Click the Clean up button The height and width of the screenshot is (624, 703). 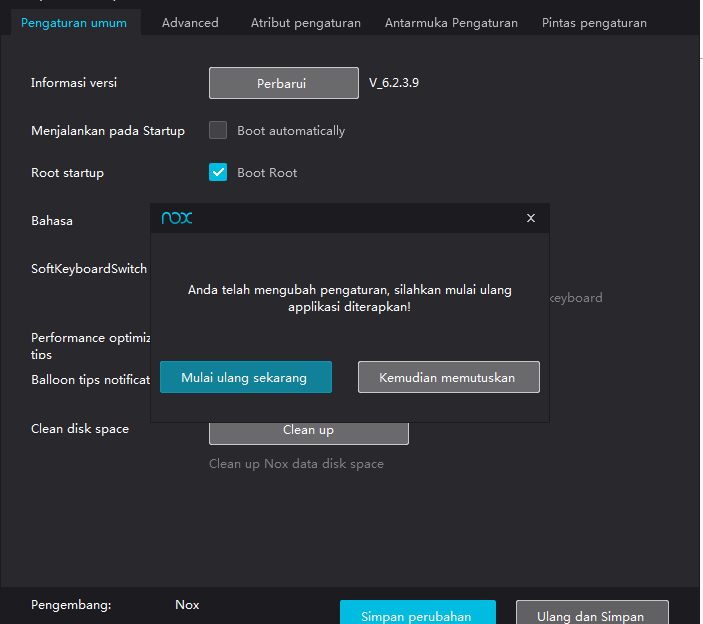tap(308, 430)
